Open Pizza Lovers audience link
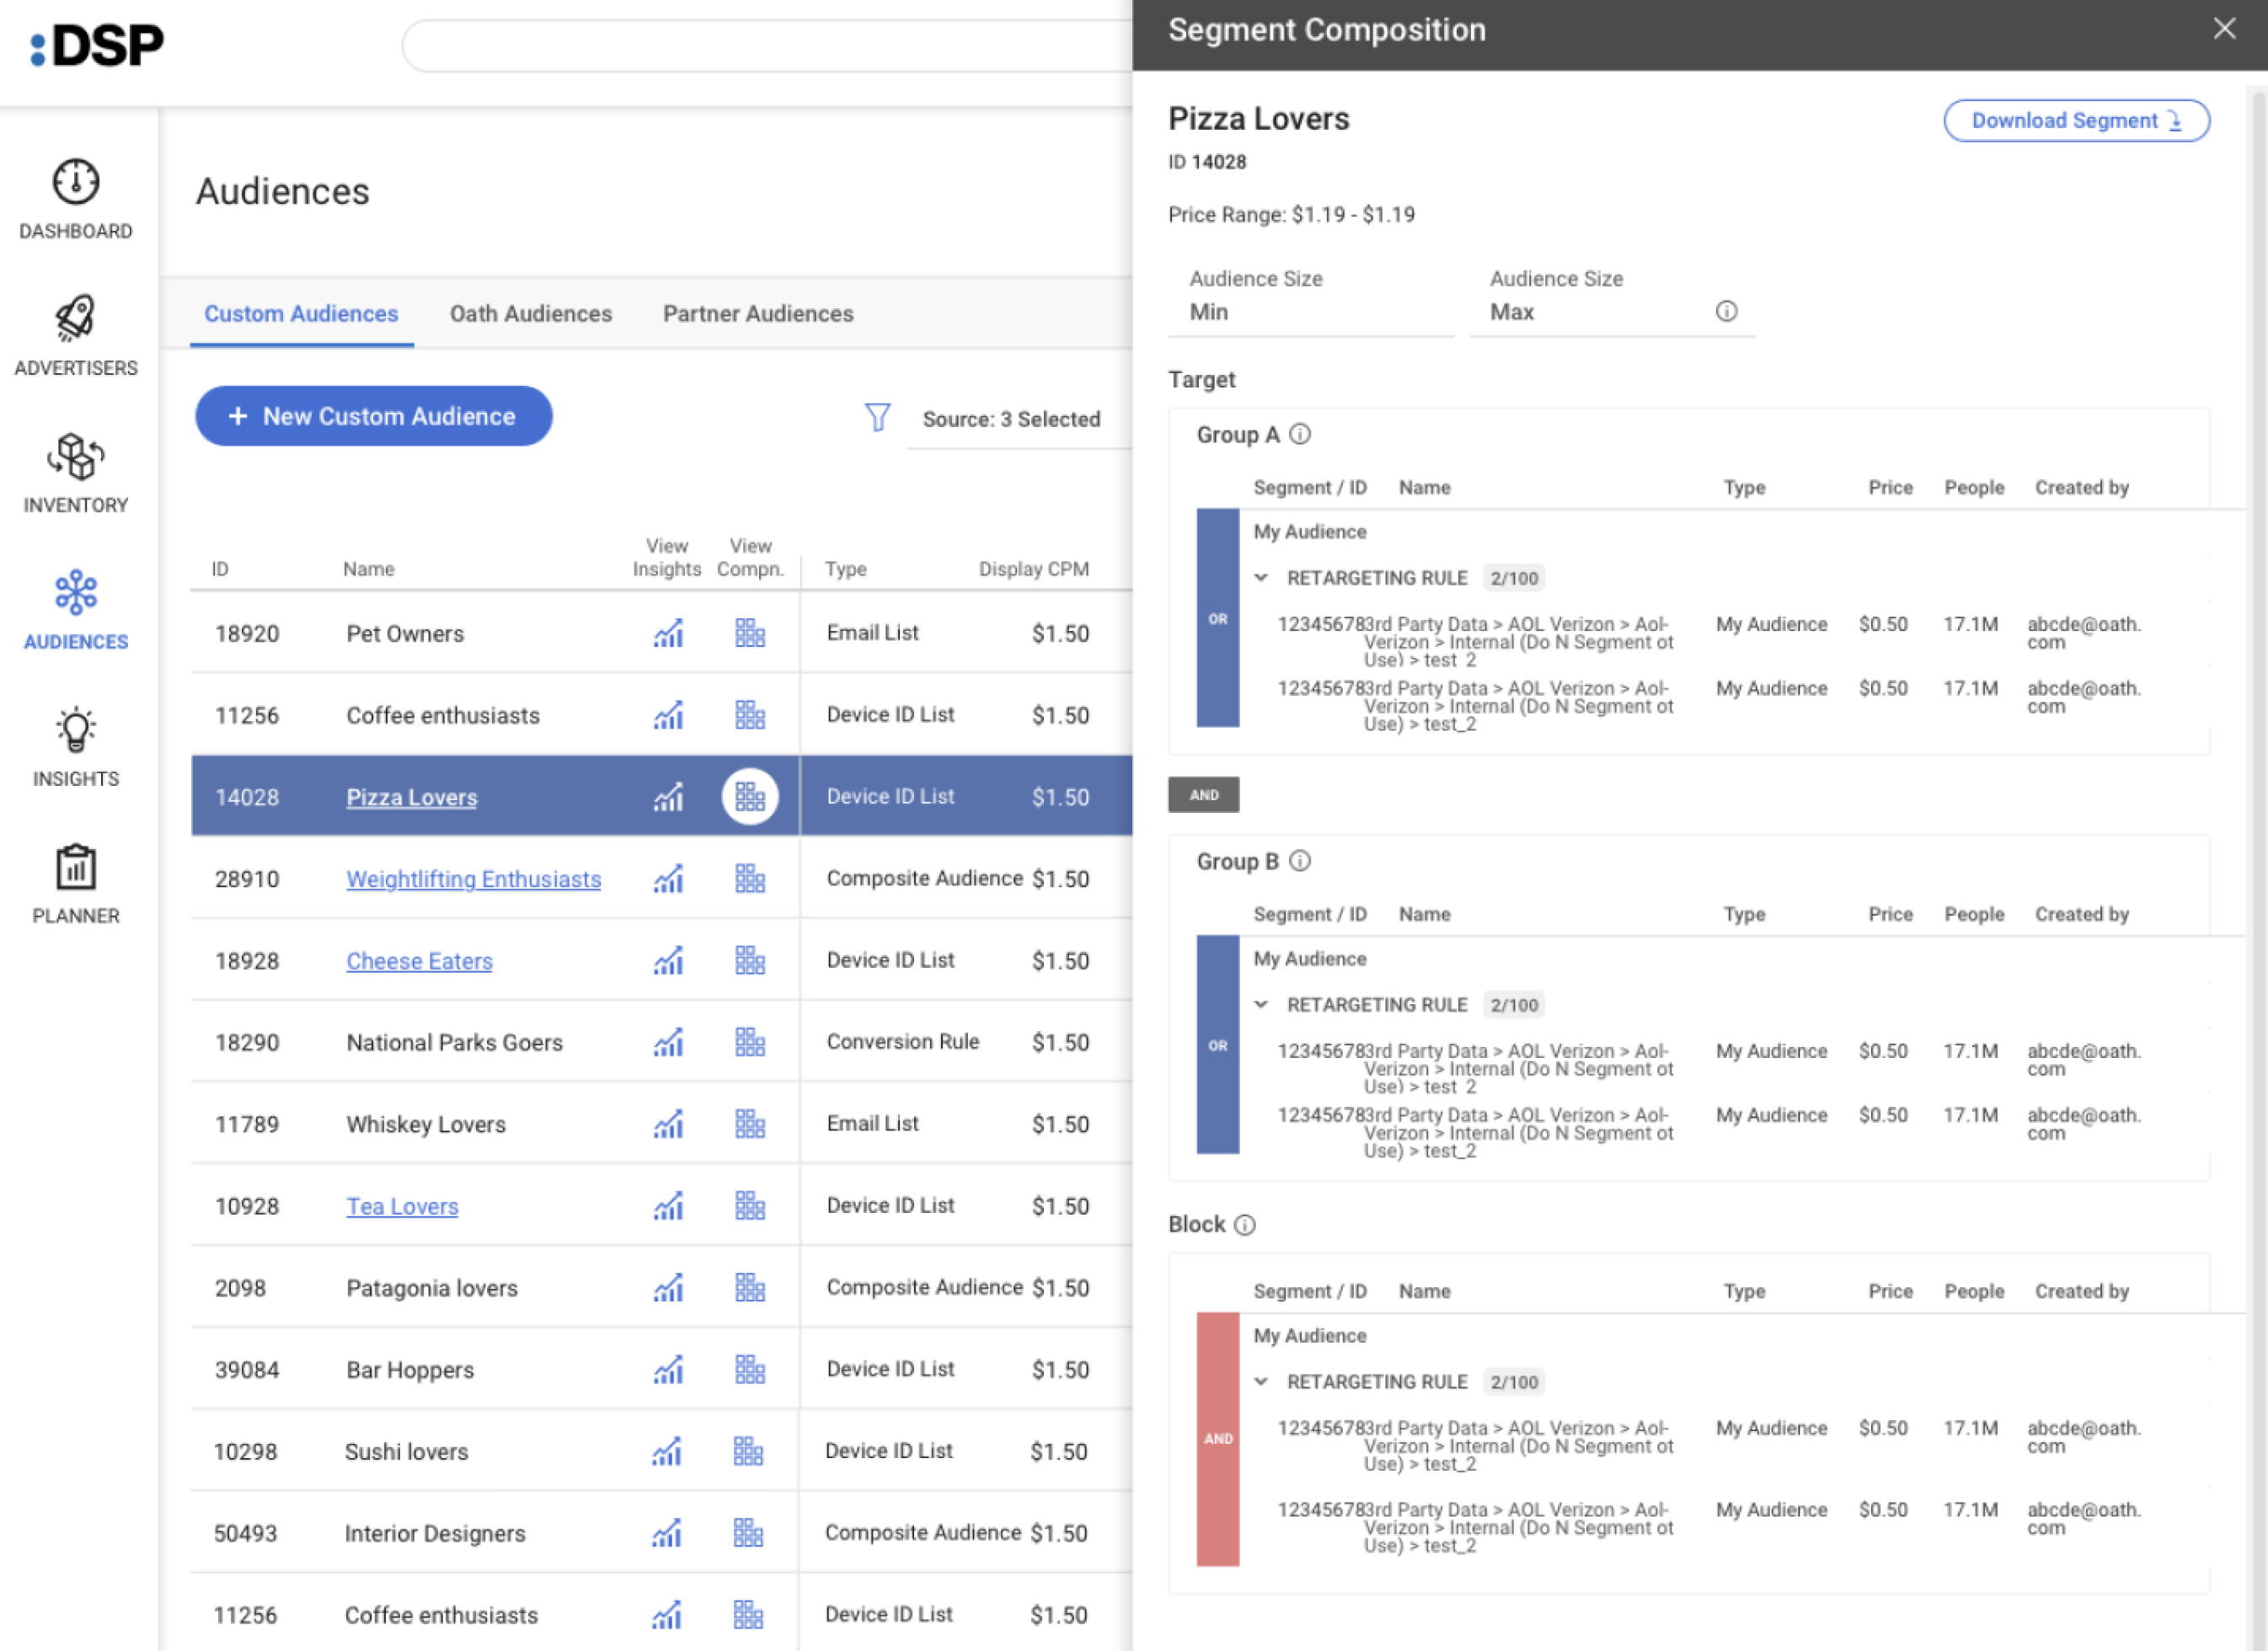 411,797
